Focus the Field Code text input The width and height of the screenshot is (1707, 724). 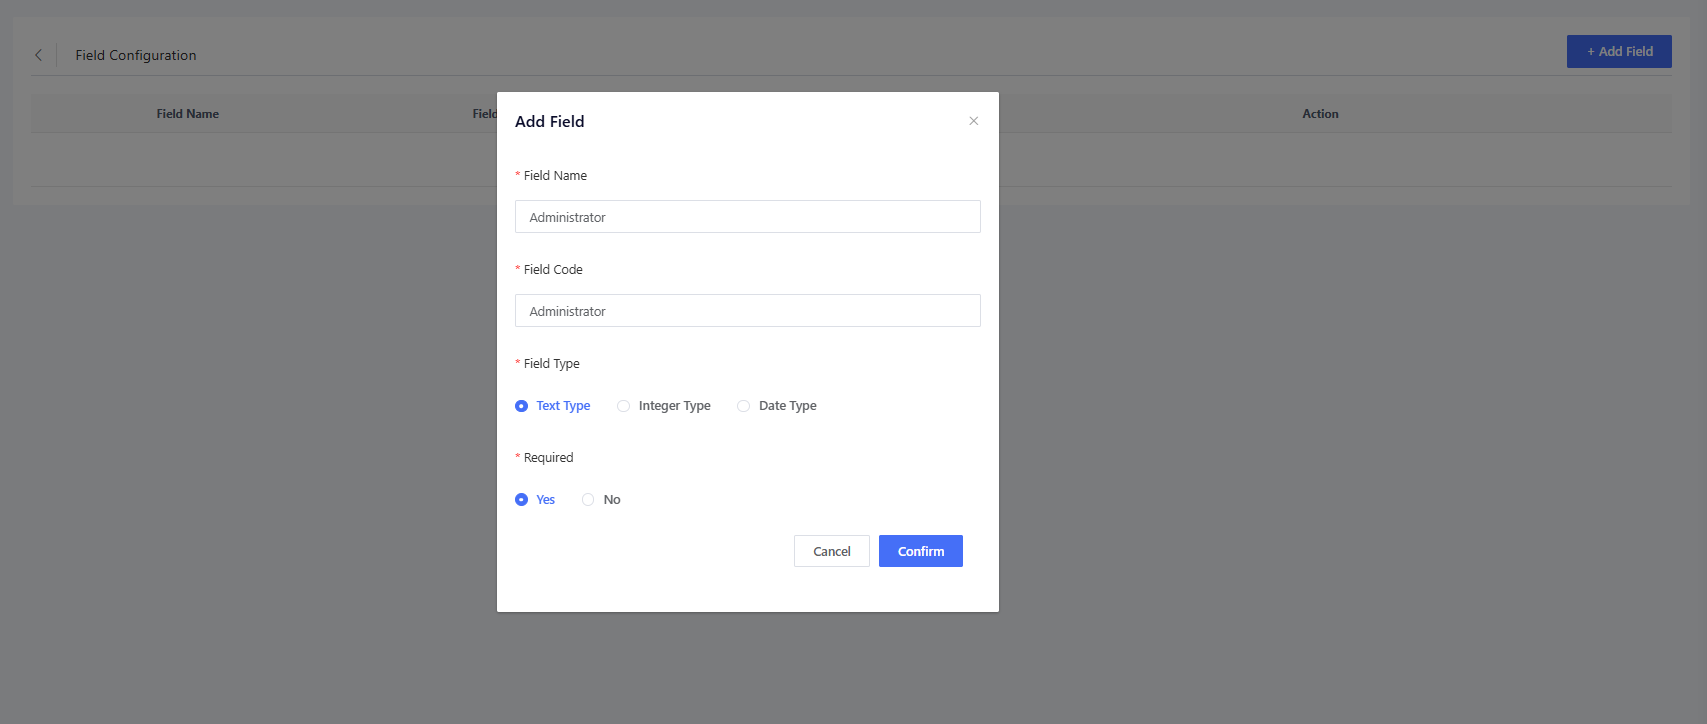(x=747, y=311)
